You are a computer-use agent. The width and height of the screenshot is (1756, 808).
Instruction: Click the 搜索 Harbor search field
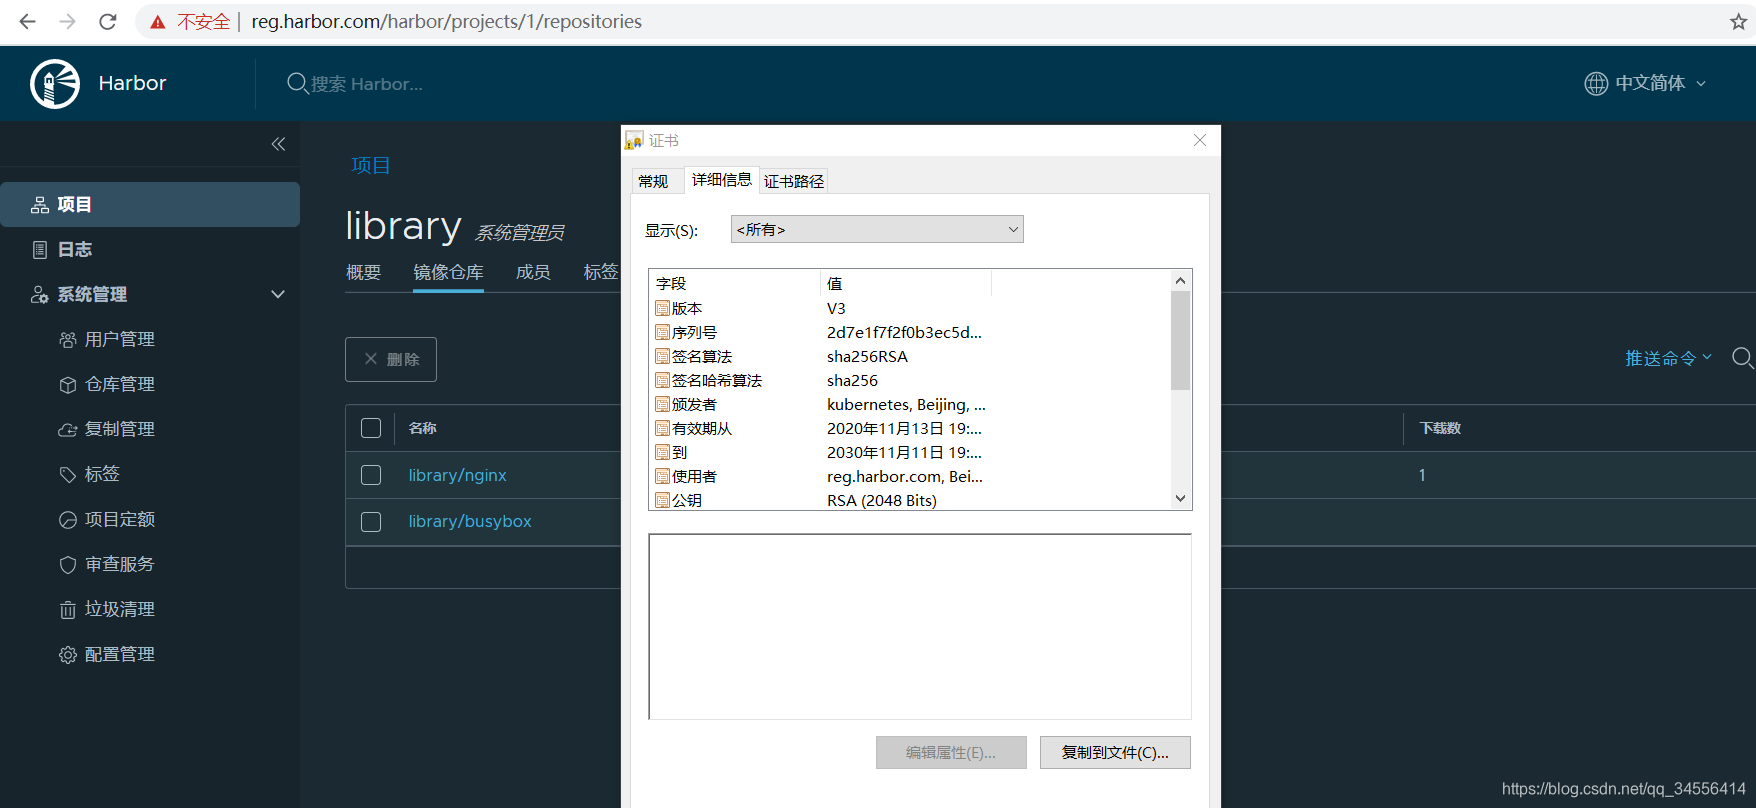pos(366,84)
